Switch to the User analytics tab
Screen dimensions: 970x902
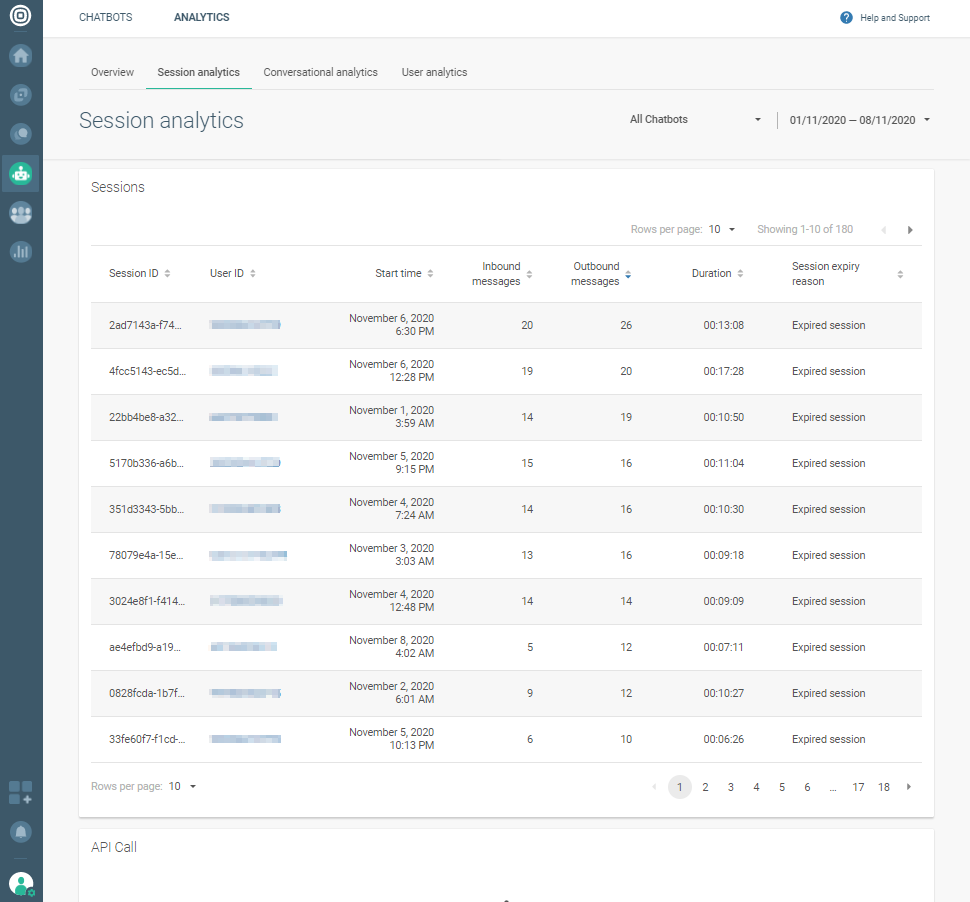point(434,73)
